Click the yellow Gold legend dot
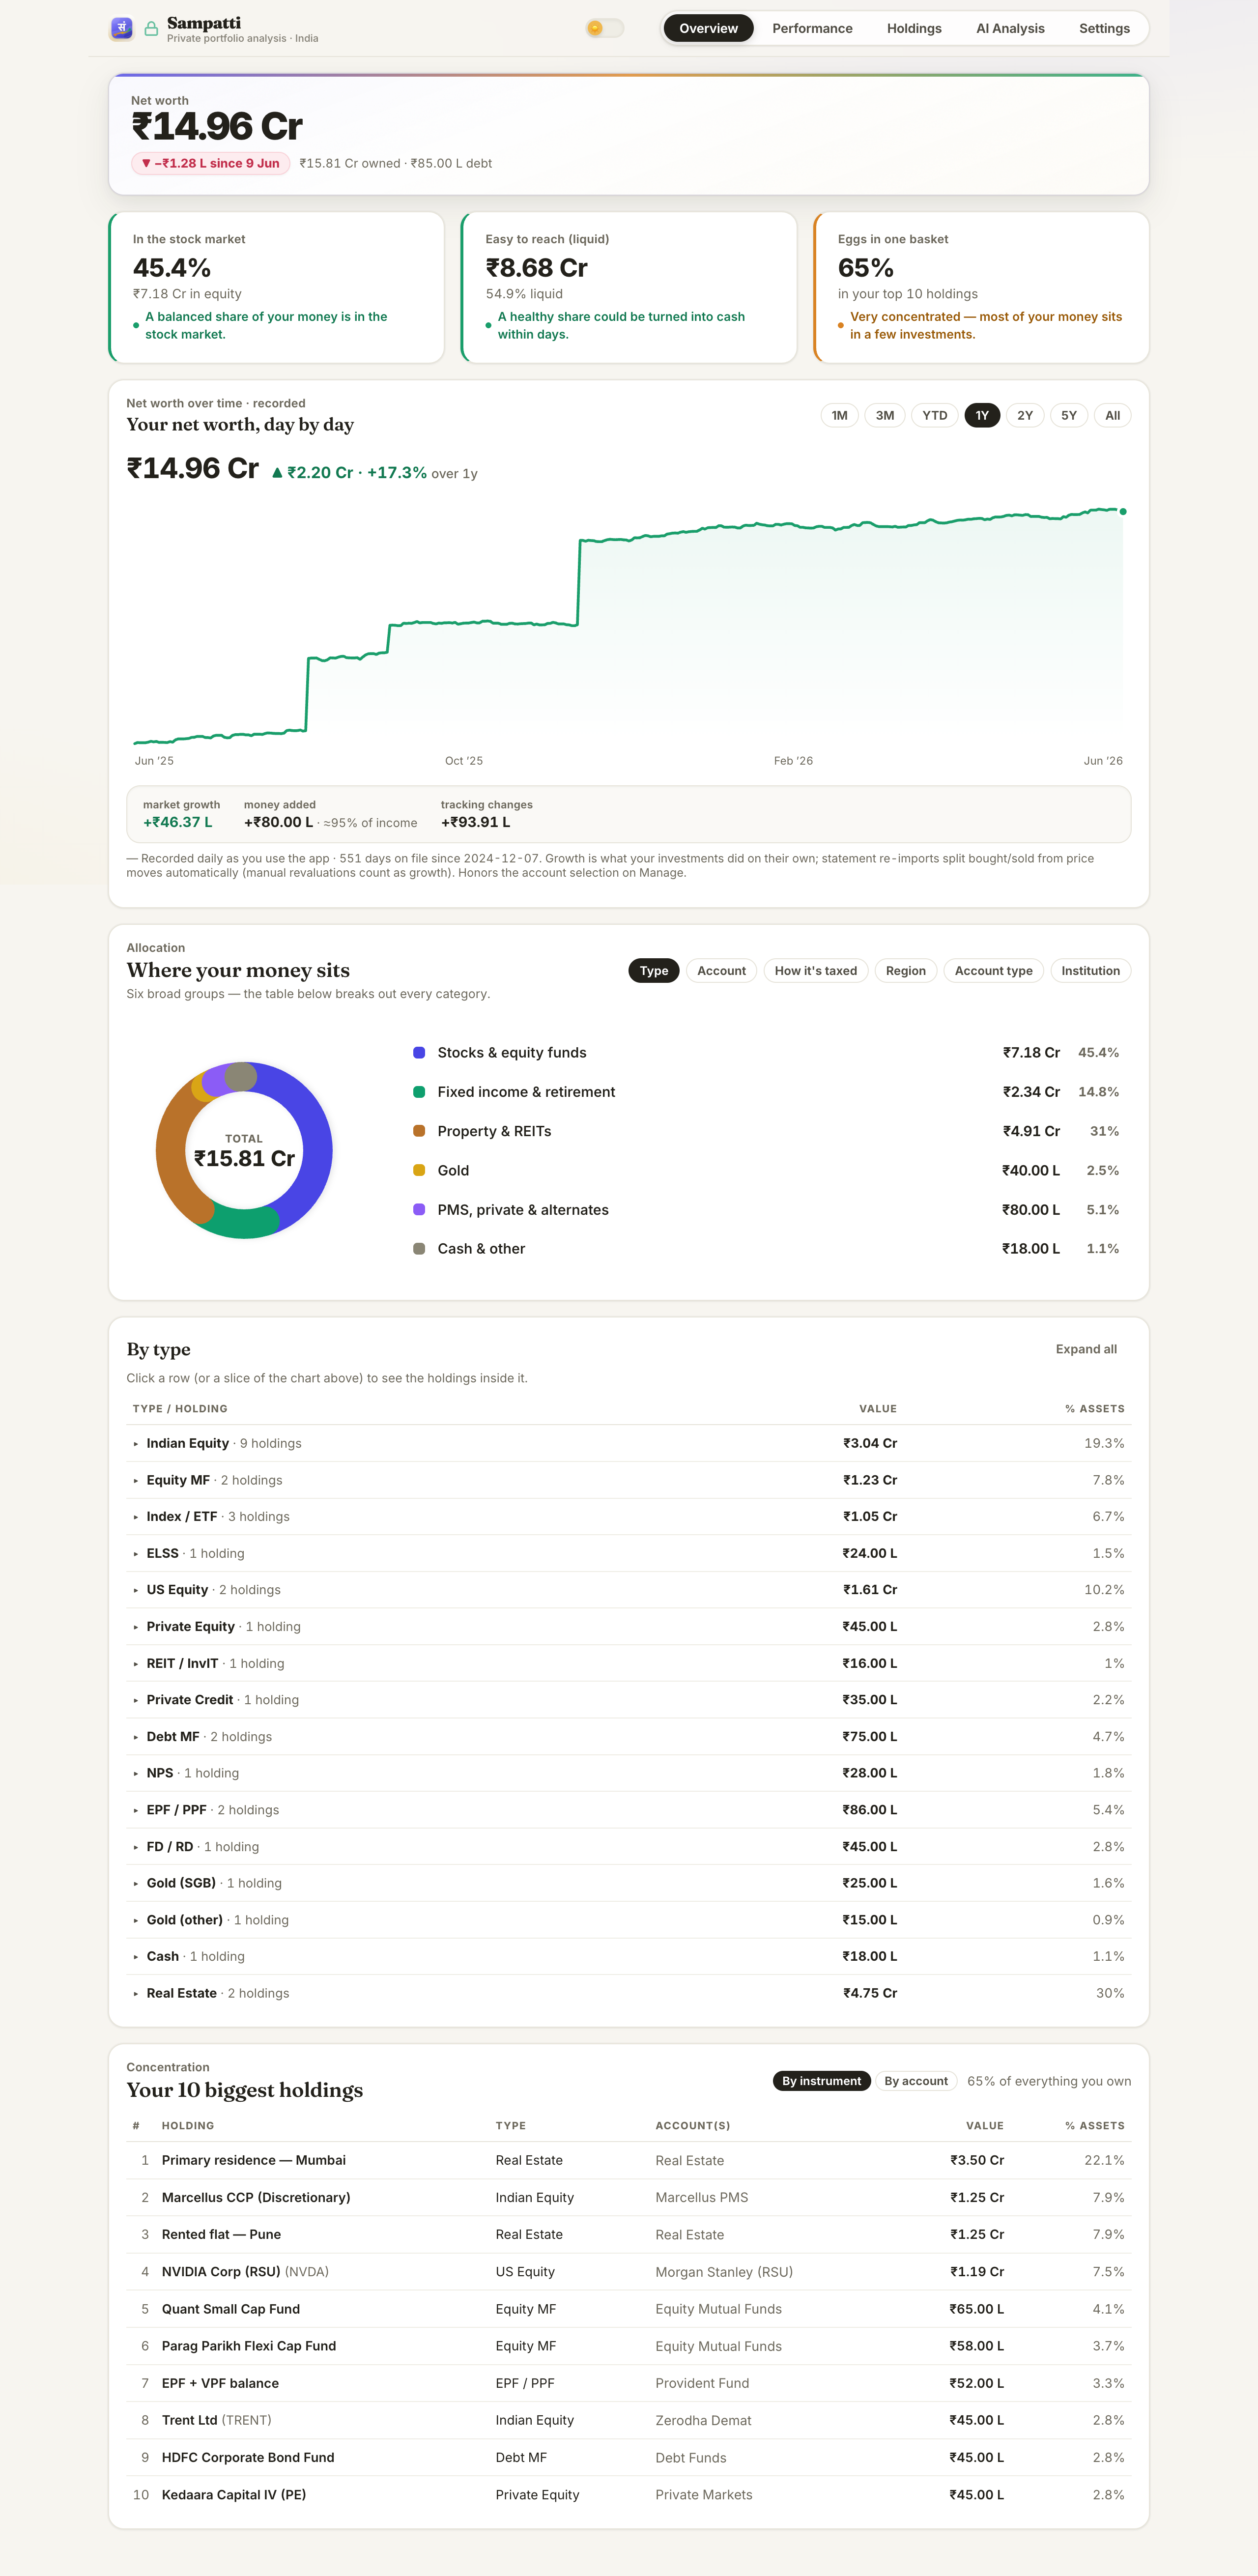This screenshot has height=2576, width=1258. [x=419, y=1170]
